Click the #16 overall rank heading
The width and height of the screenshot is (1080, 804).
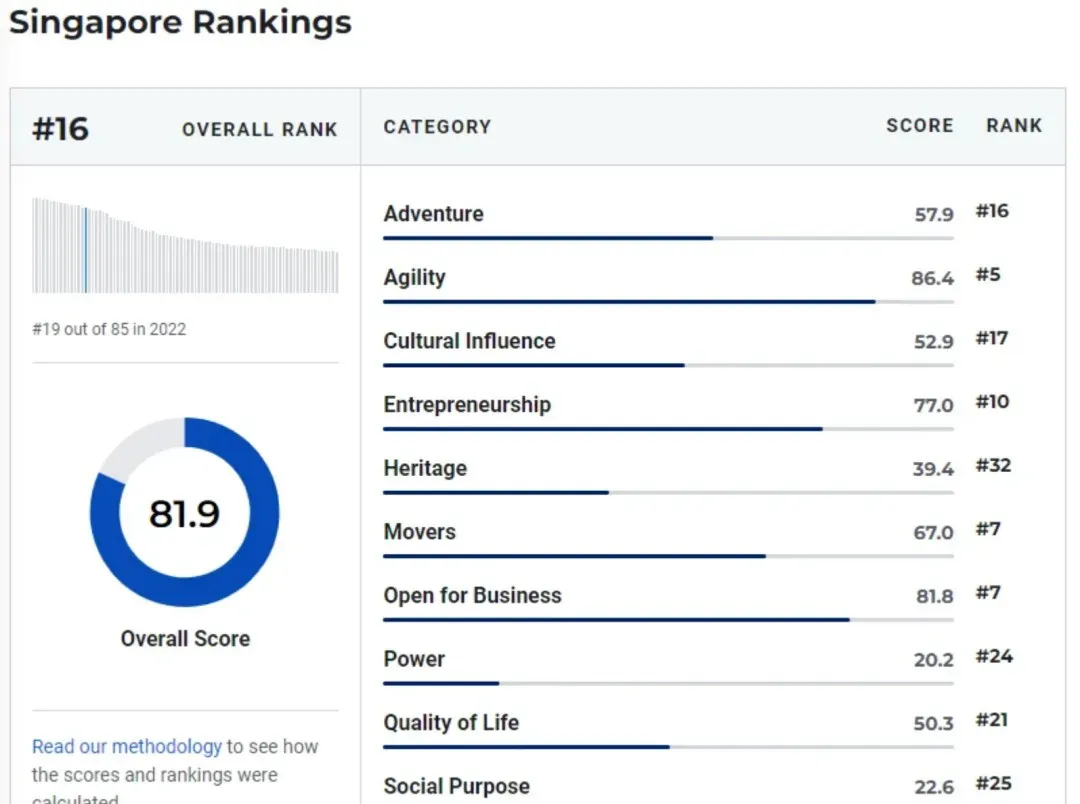(x=61, y=129)
